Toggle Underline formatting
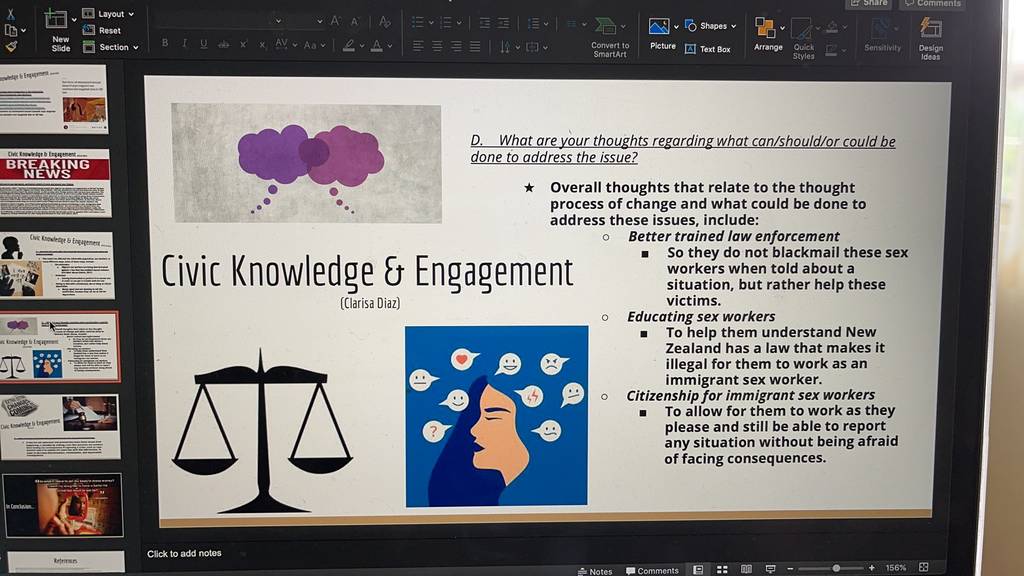The image size is (1024, 576). pos(204,44)
